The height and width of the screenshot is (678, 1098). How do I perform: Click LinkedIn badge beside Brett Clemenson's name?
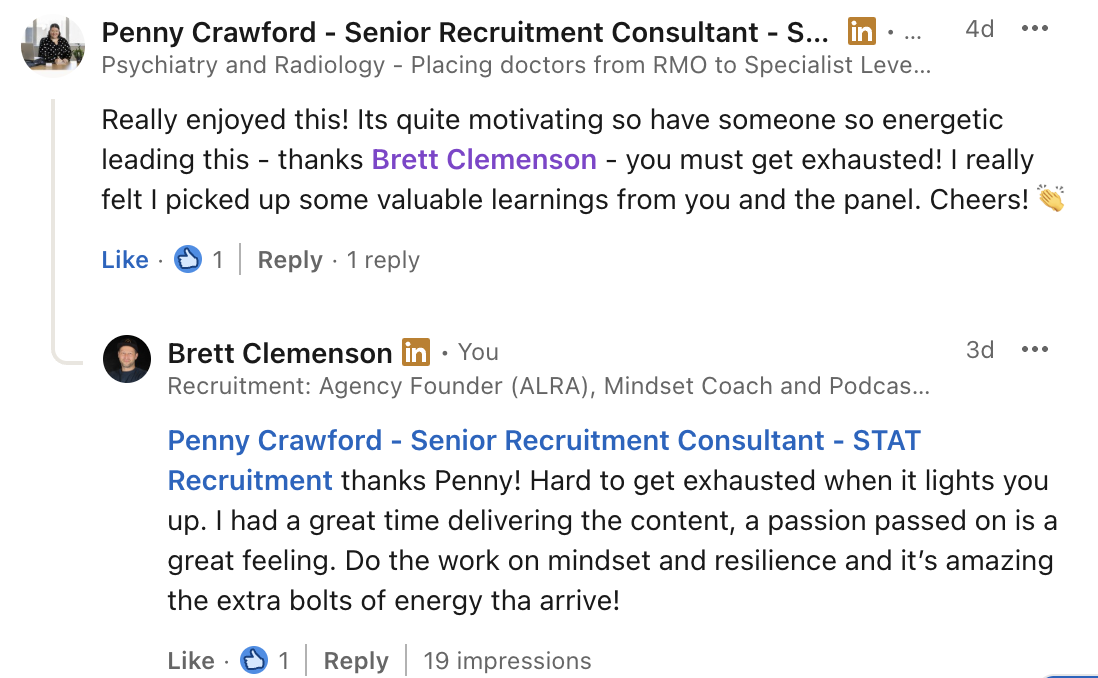[x=416, y=352]
